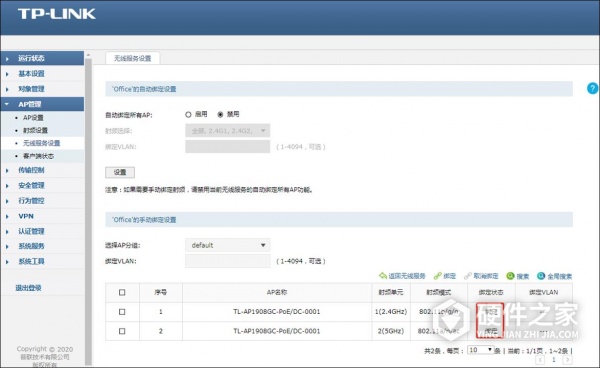Click the TP-LINK logo
Viewport: 600px width, 368px height.
point(57,14)
